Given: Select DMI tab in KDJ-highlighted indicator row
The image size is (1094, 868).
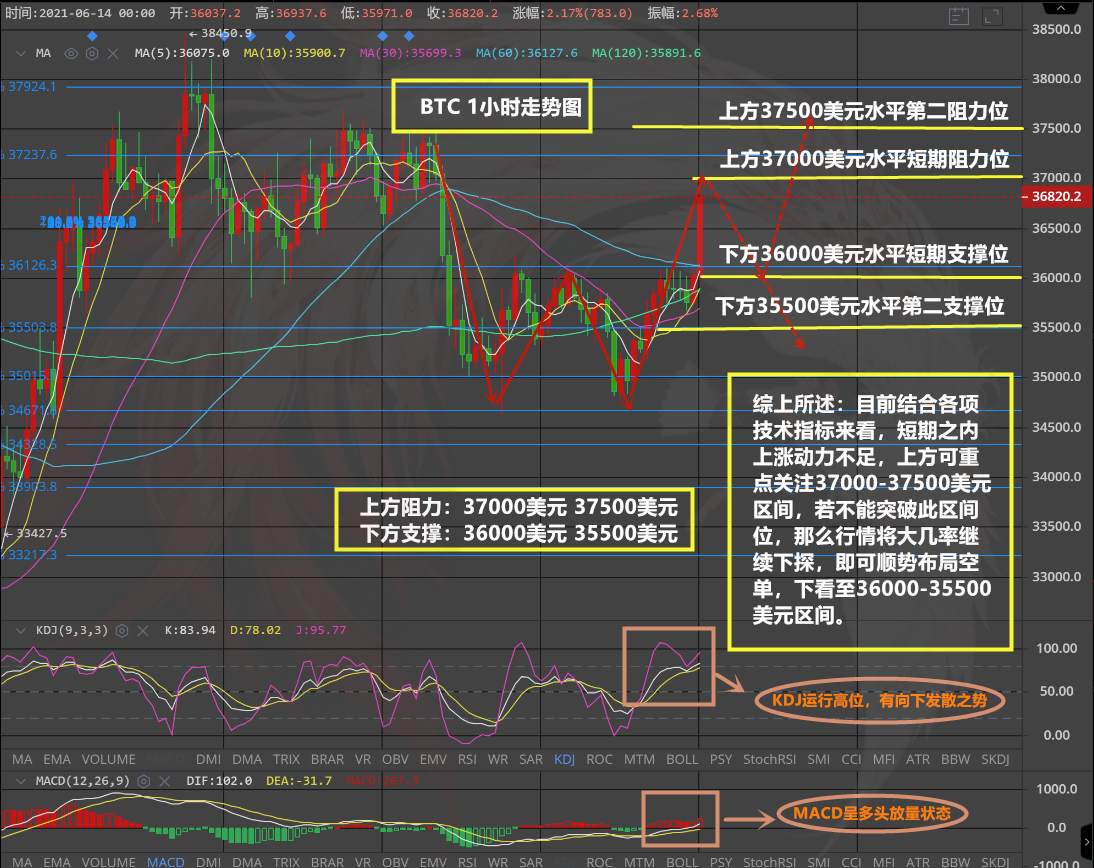Looking at the screenshot, I should click(x=209, y=759).
